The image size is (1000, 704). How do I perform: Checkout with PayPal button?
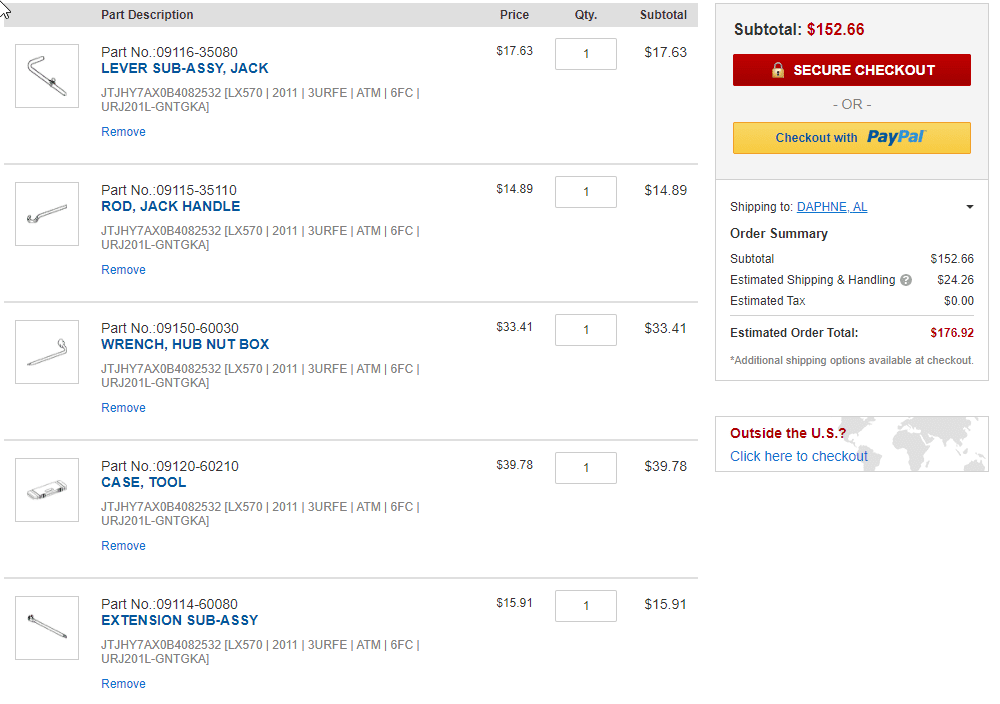[851, 138]
